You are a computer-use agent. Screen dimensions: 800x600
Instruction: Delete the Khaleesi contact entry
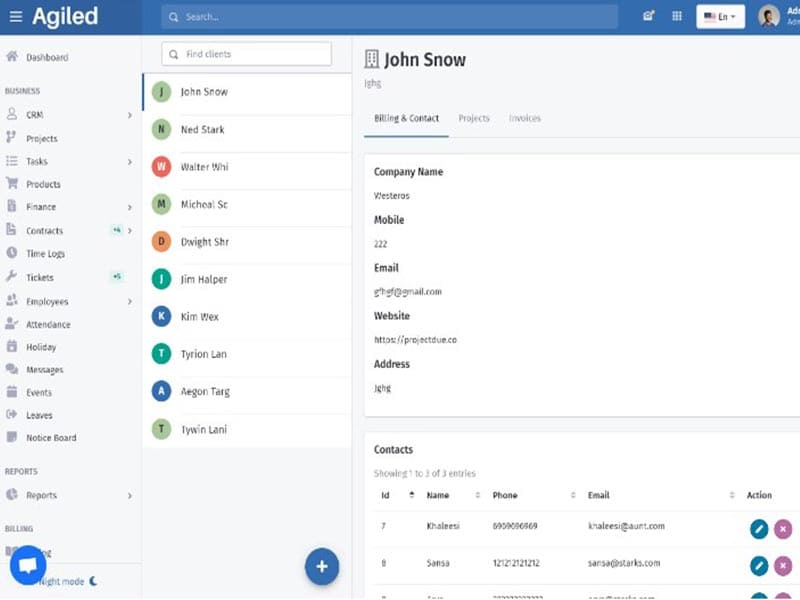(x=783, y=529)
